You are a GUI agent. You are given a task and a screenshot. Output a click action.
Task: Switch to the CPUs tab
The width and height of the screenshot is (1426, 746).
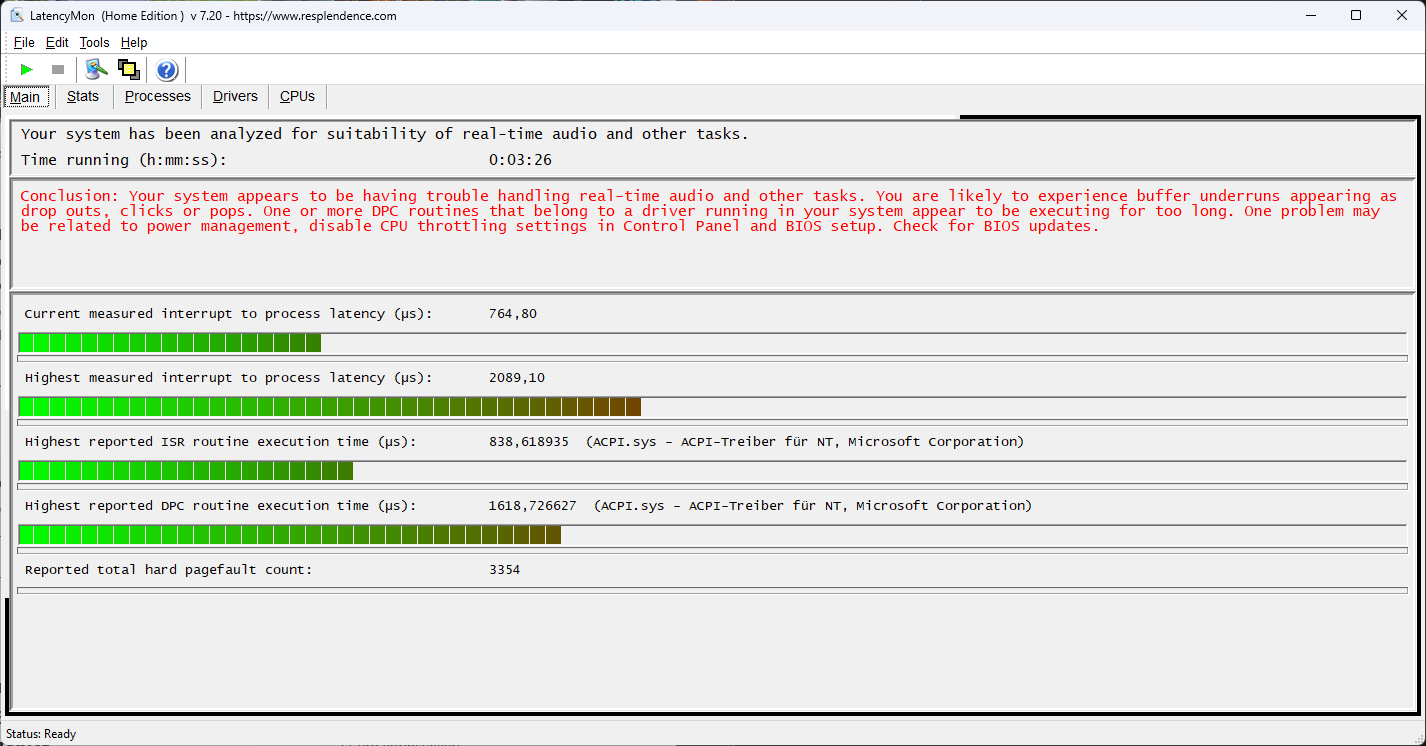[x=297, y=97]
